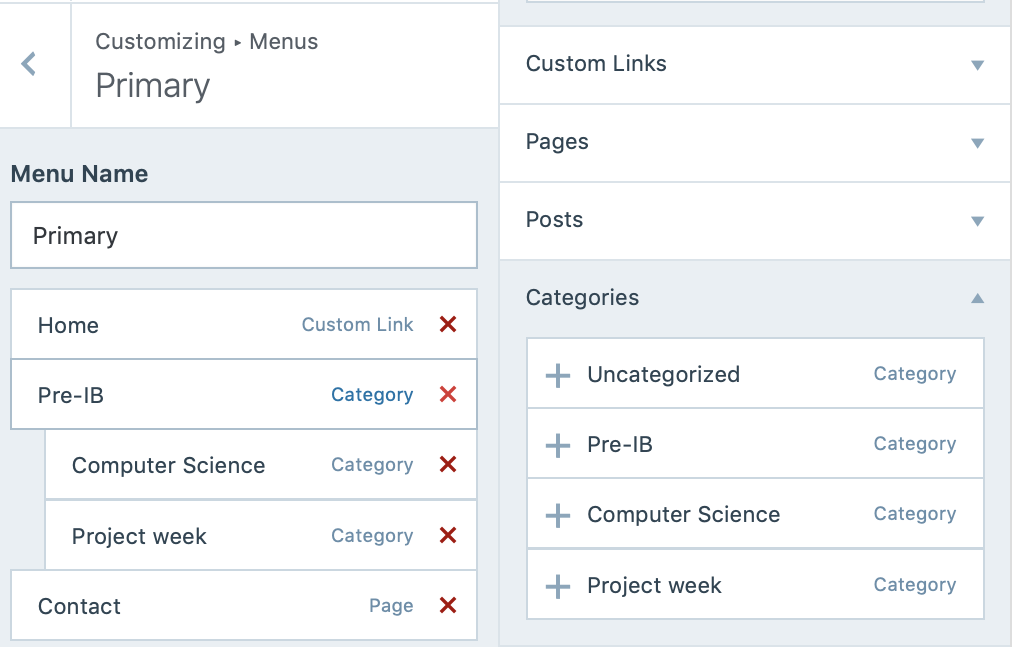Screen dimensions: 1012x647
Task: Click the Menu Name text field
Action: [243, 236]
